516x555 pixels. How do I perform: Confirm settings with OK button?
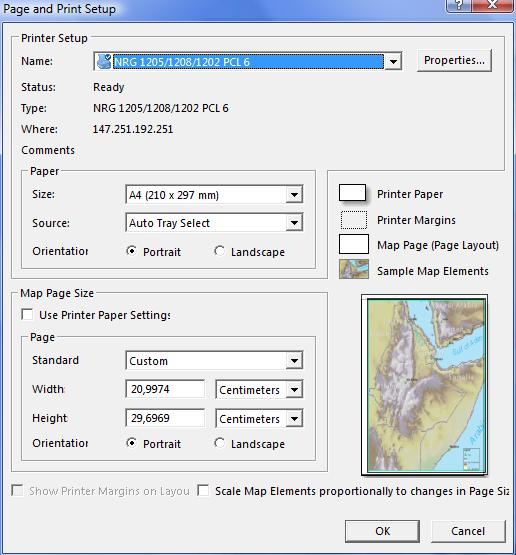coord(383,531)
